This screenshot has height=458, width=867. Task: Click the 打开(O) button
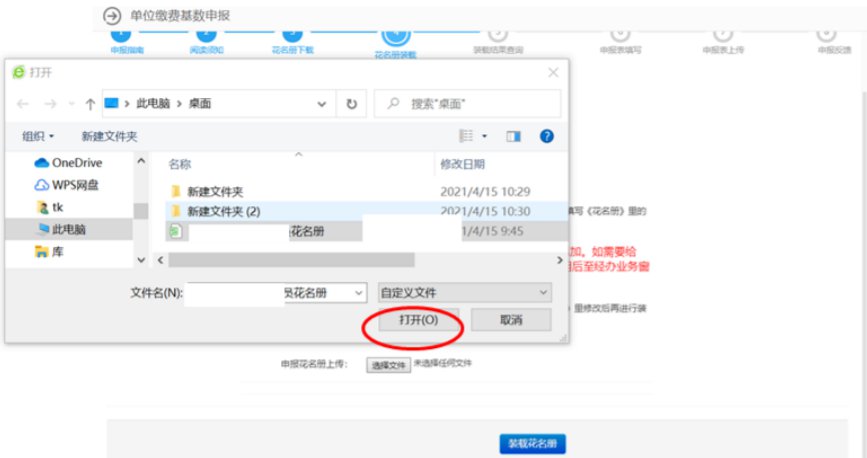point(419,320)
